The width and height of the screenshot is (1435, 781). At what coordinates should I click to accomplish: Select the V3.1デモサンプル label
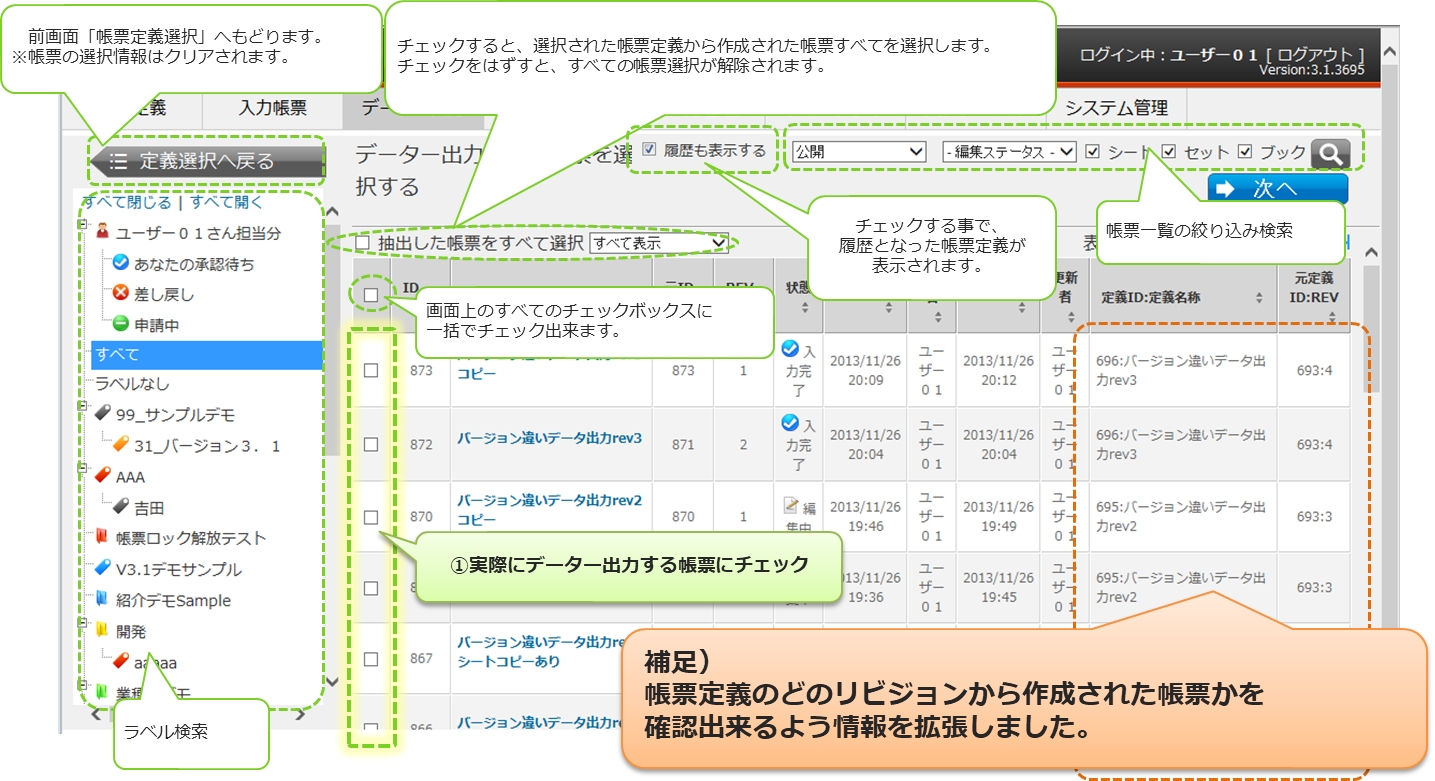tap(178, 569)
